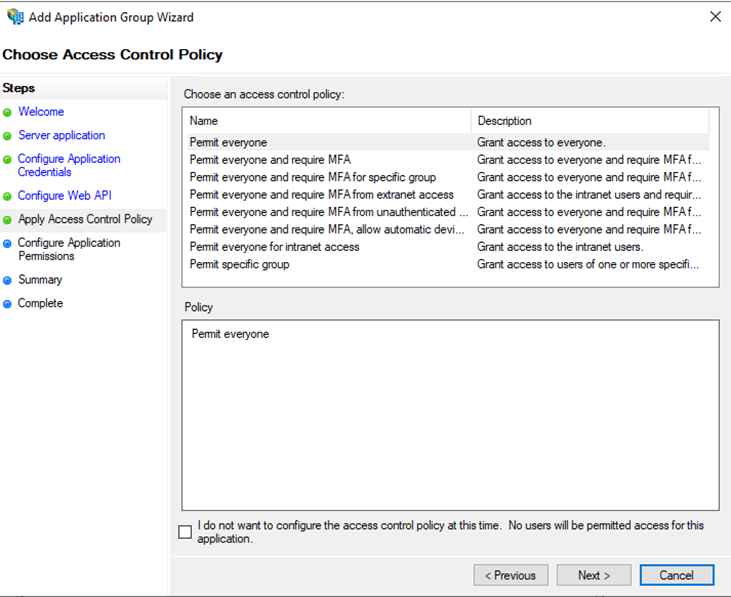Screen dimensions: 731x597
Task: Open the Welcome step link
Action: point(41,112)
